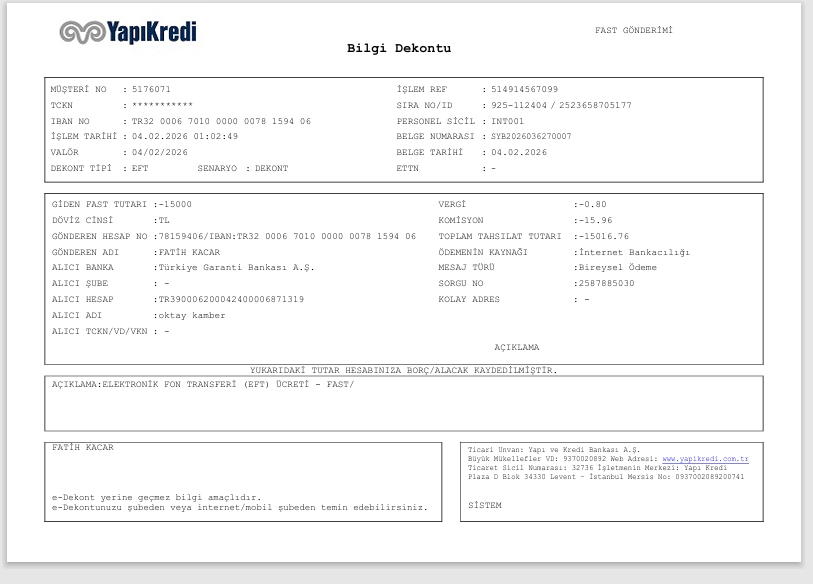Click the ALICI ŞUBE label
The height and width of the screenshot is (584, 813).
click(80, 284)
